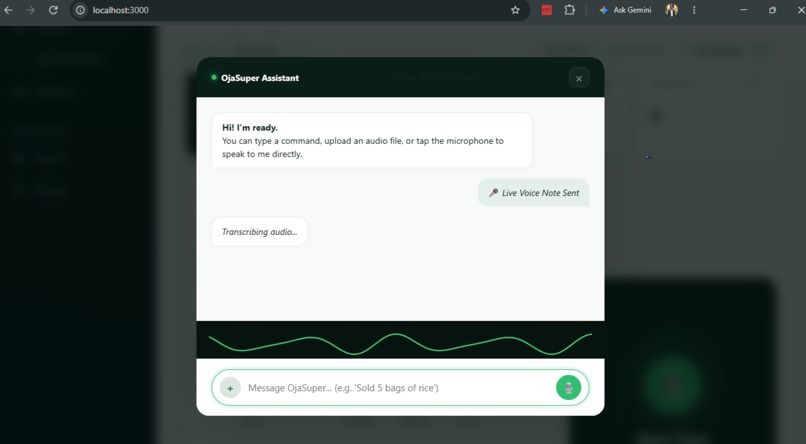This screenshot has height=444, width=806.
Task: Click the Transcribing audio... message
Action: [260, 232]
